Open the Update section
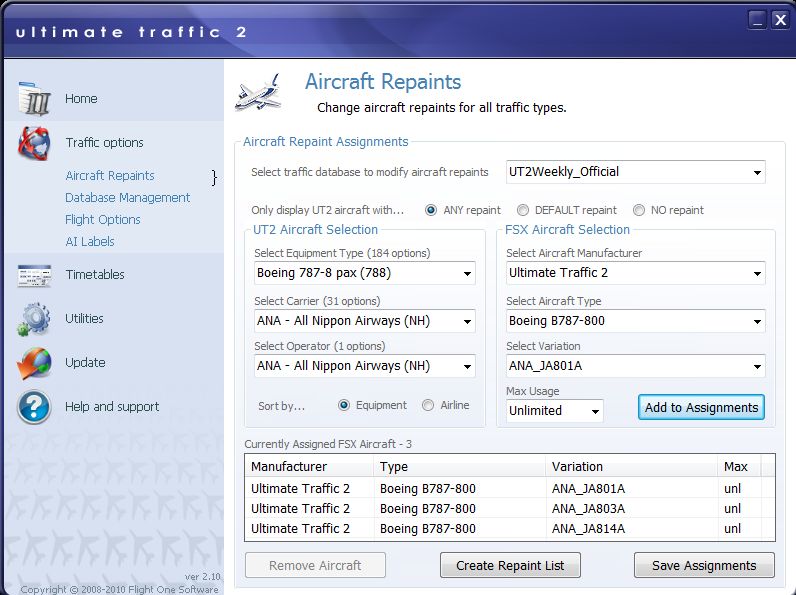 pos(85,362)
